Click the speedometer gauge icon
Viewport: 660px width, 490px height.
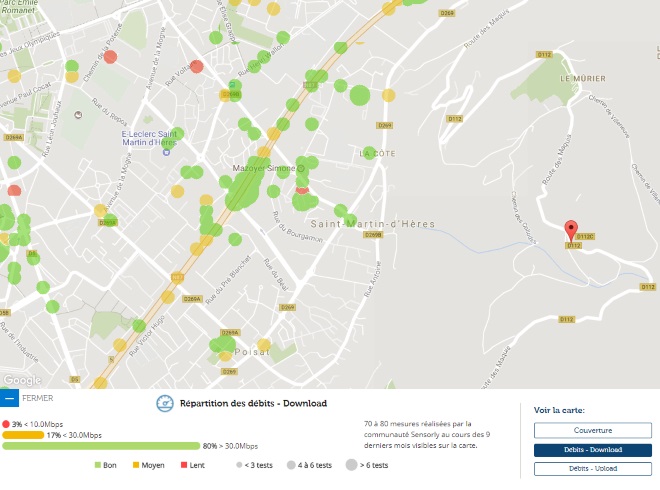(x=165, y=403)
